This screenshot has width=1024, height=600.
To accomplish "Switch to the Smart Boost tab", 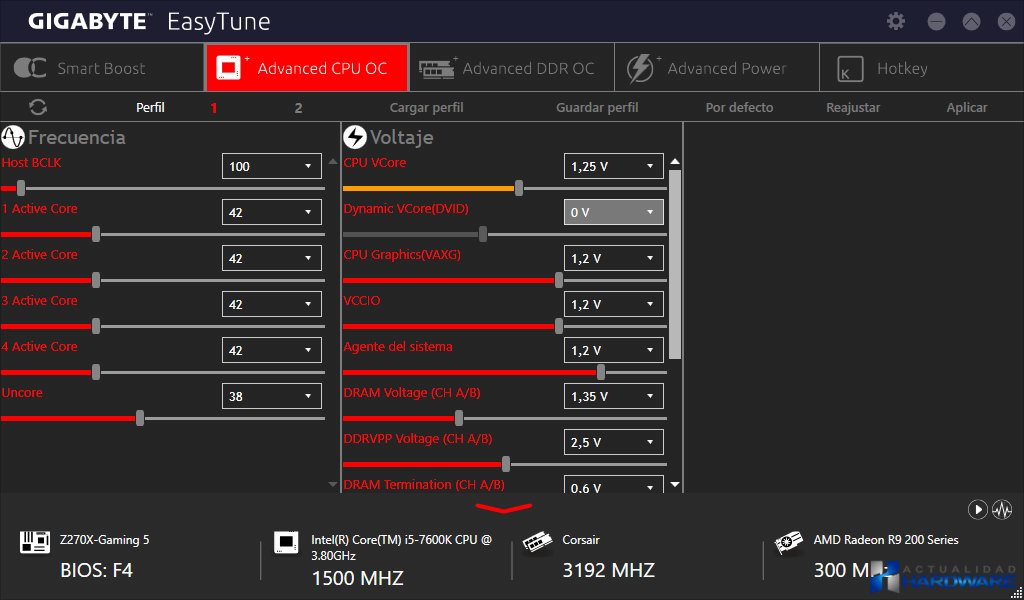I will point(100,68).
